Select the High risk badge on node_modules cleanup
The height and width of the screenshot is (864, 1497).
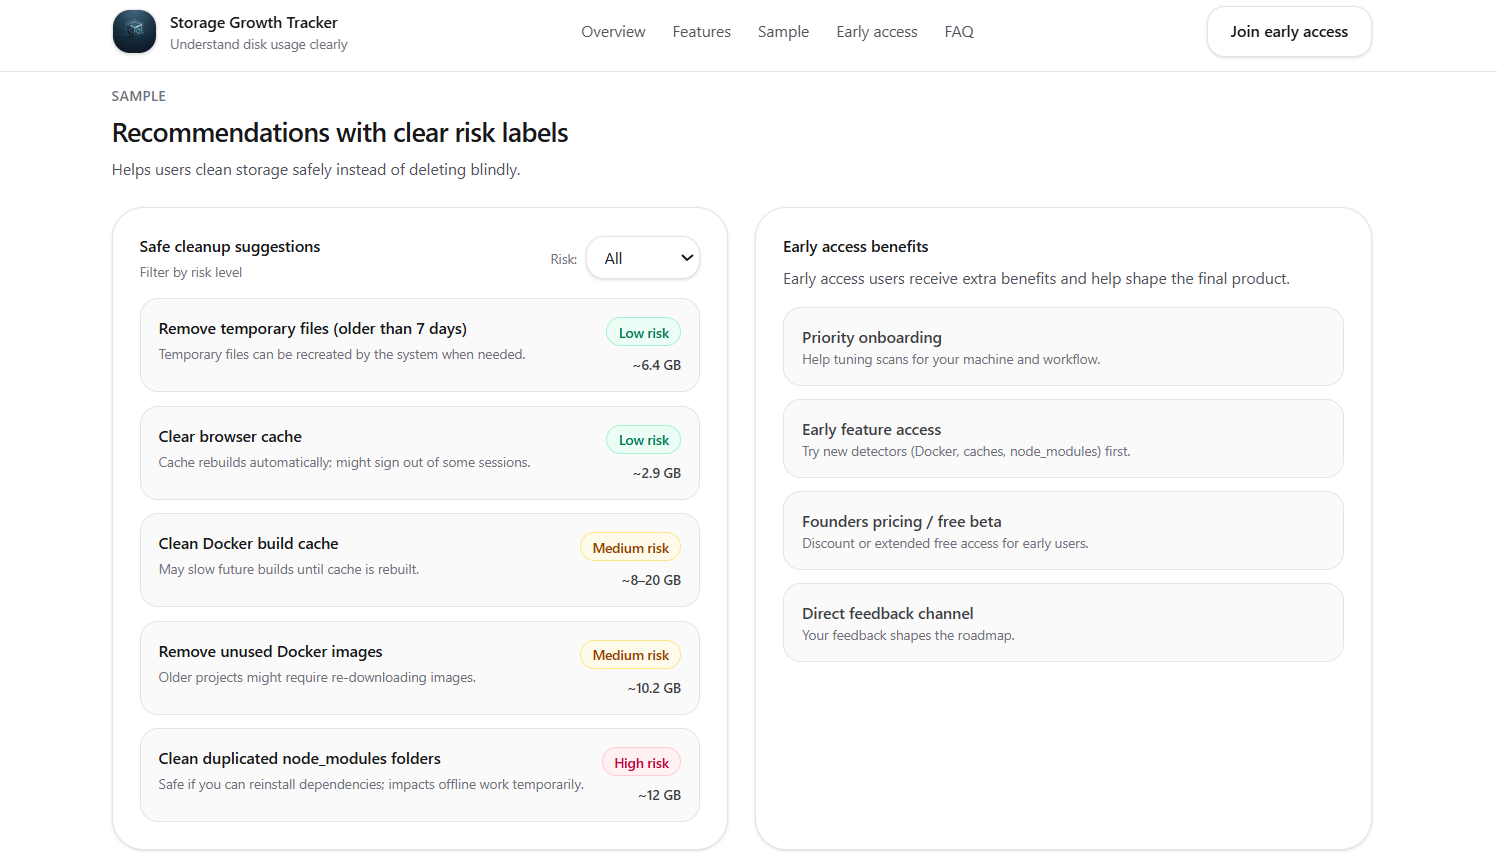pyautogui.click(x=641, y=761)
